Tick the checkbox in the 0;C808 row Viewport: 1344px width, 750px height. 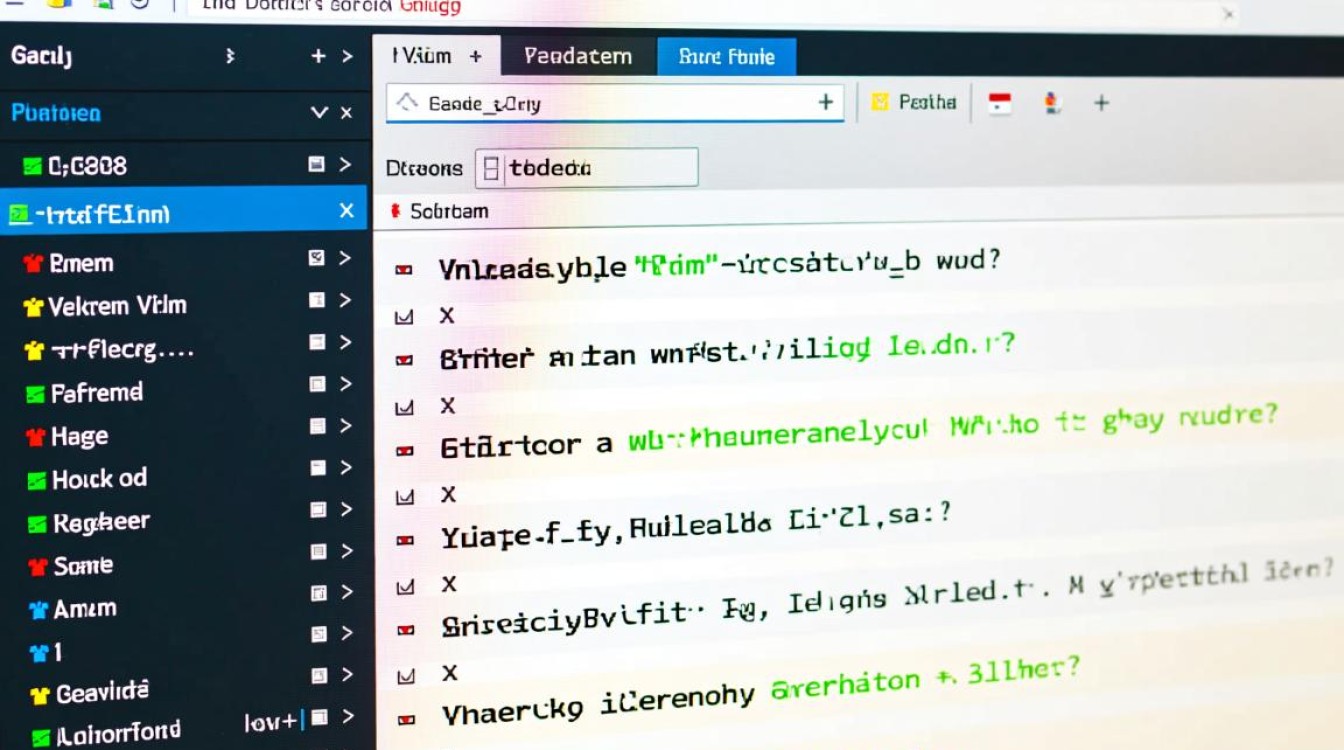click(317, 165)
